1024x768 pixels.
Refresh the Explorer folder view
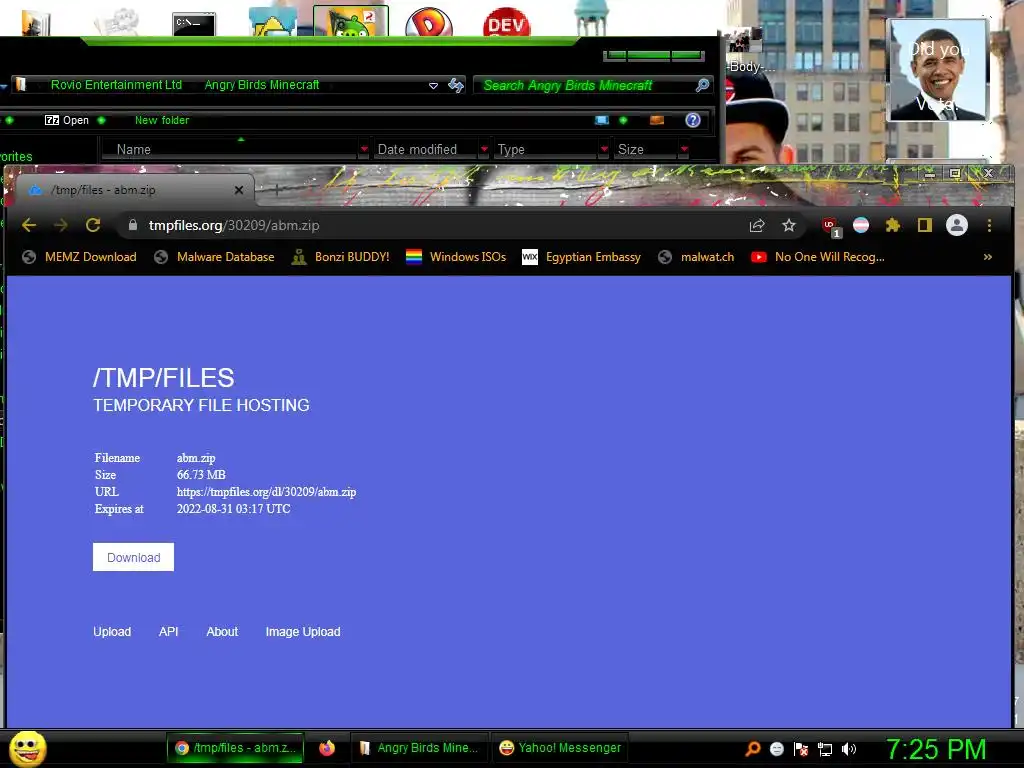(456, 86)
